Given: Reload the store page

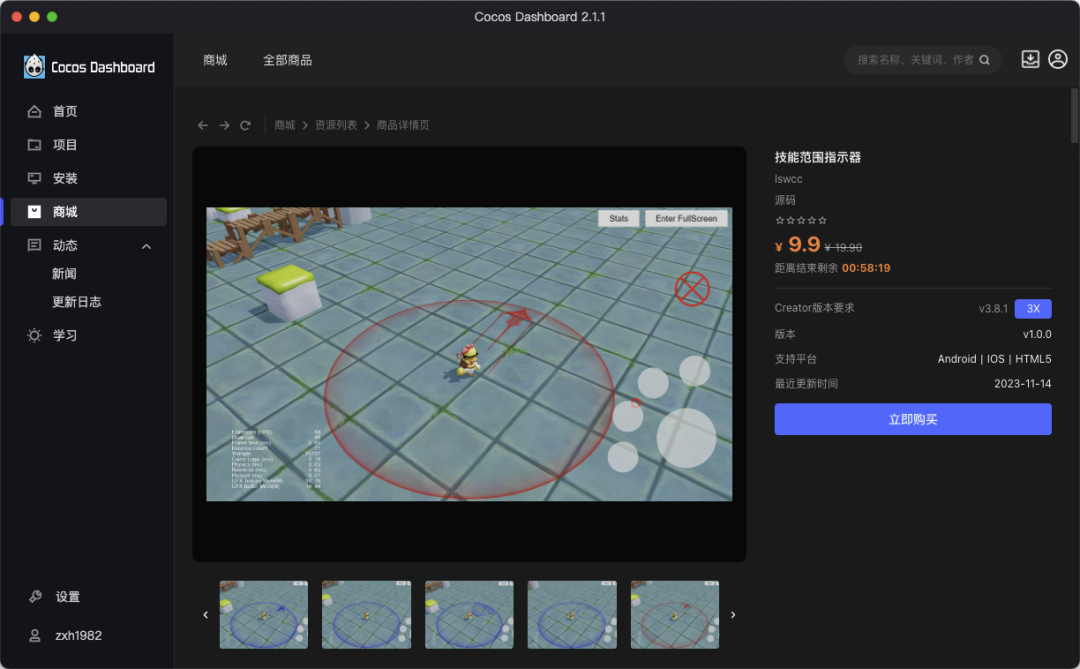Looking at the screenshot, I should (245, 125).
